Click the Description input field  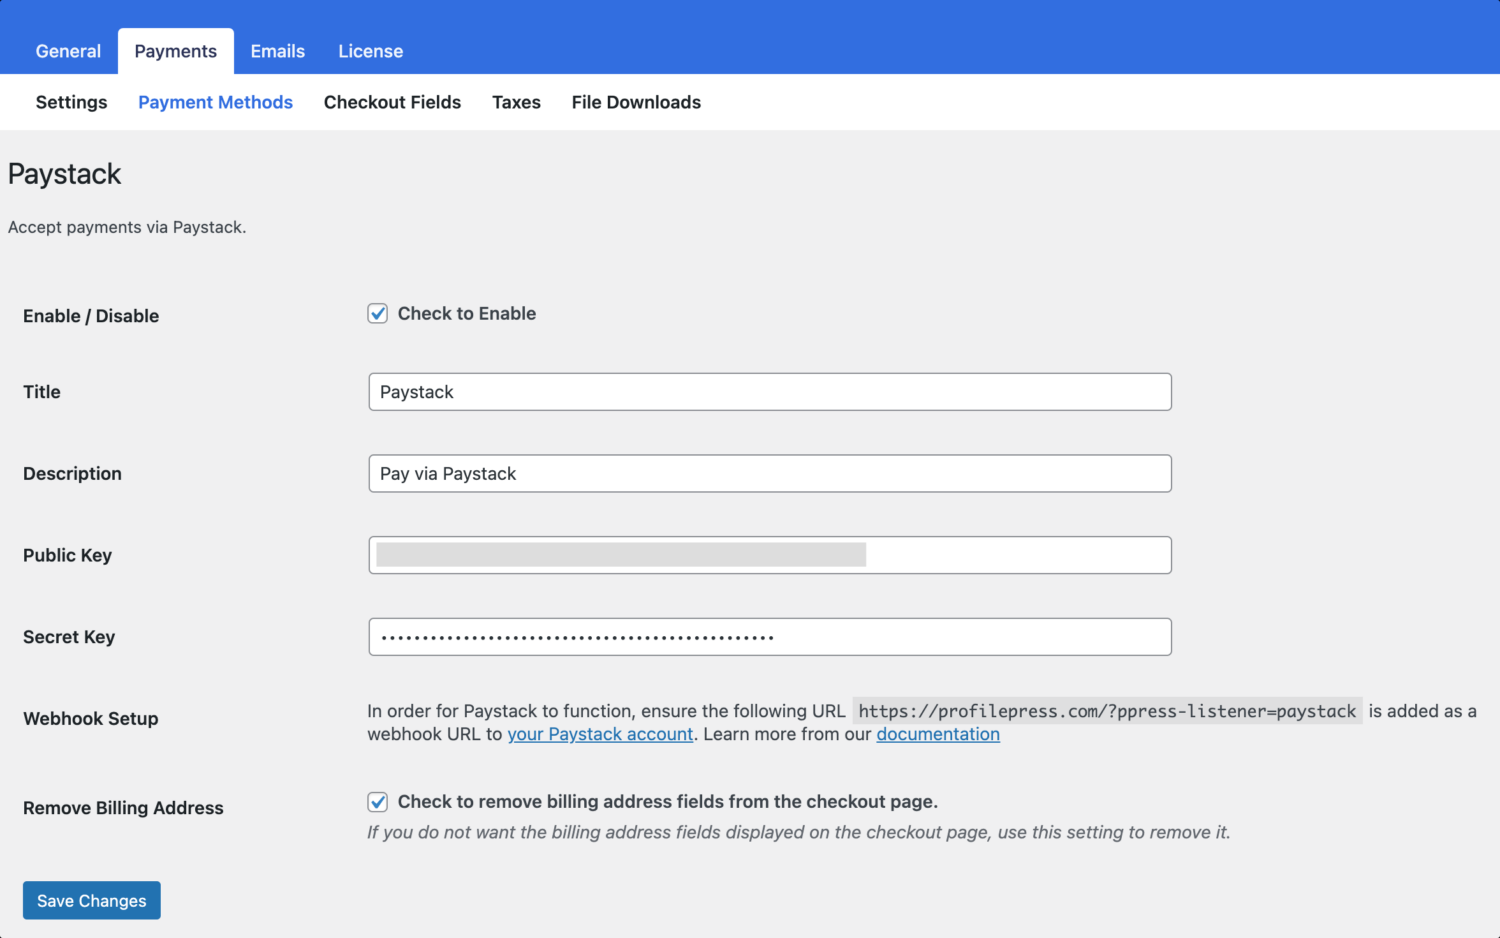[x=770, y=474]
